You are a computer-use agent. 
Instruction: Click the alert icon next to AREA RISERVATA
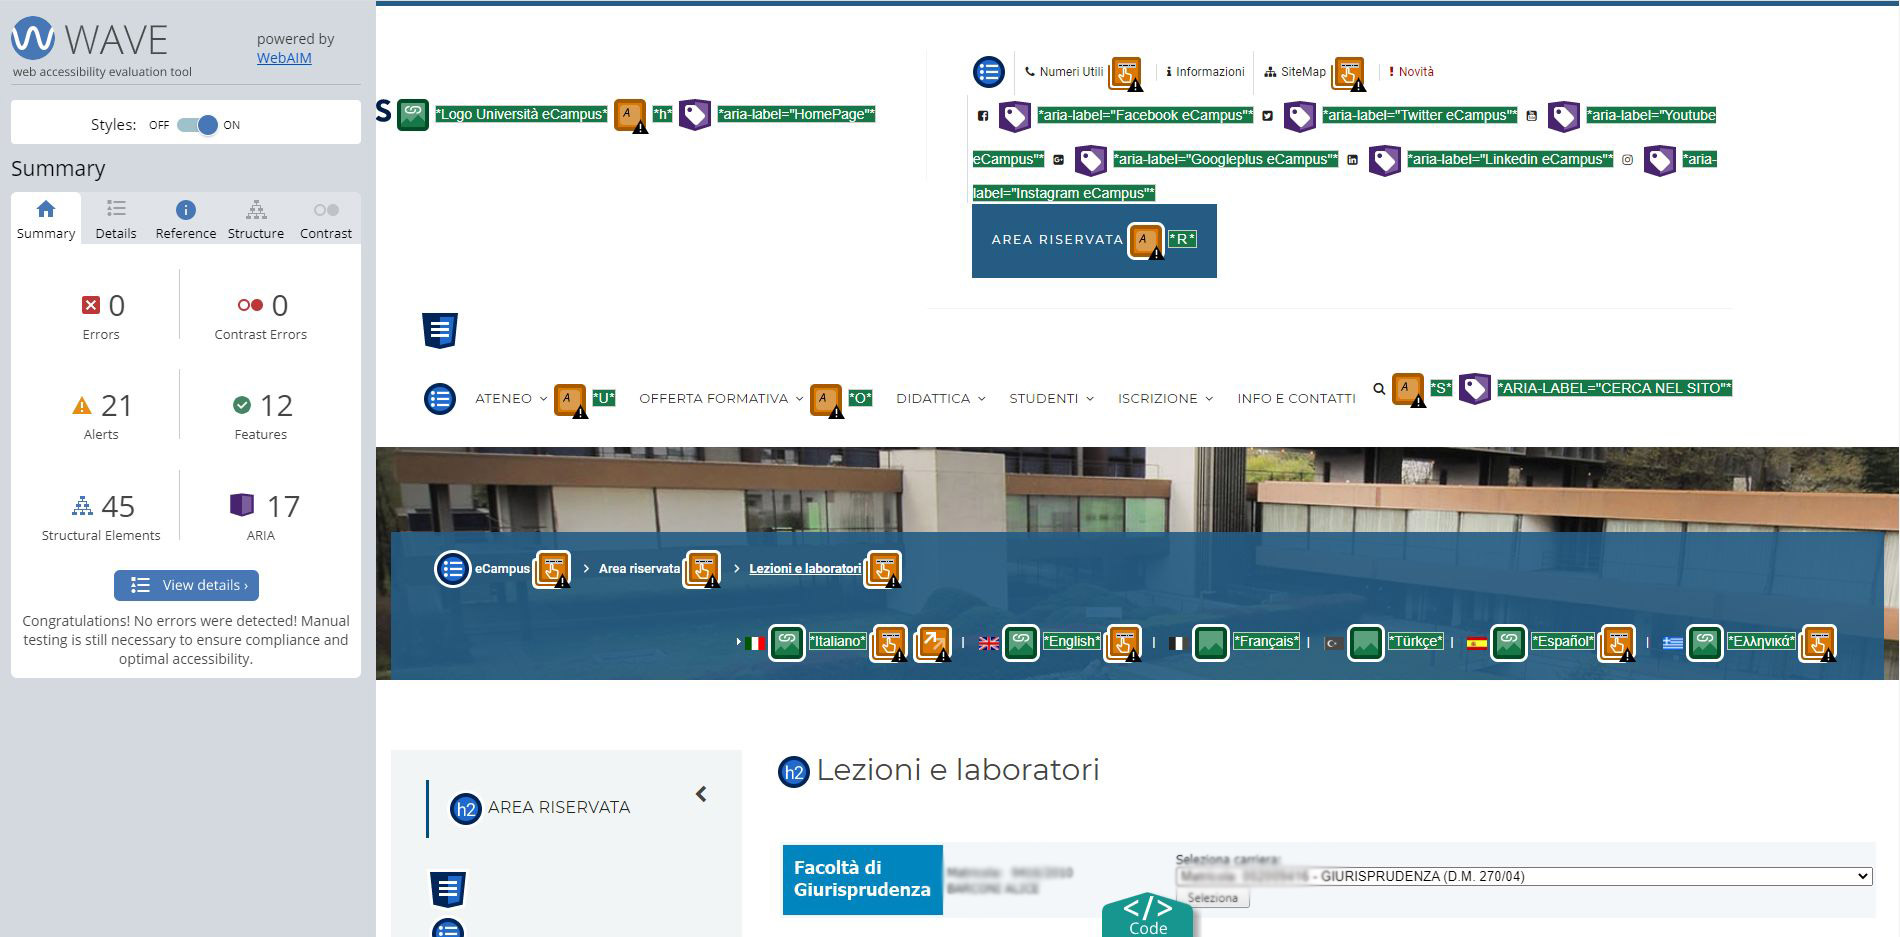coord(1145,240)
